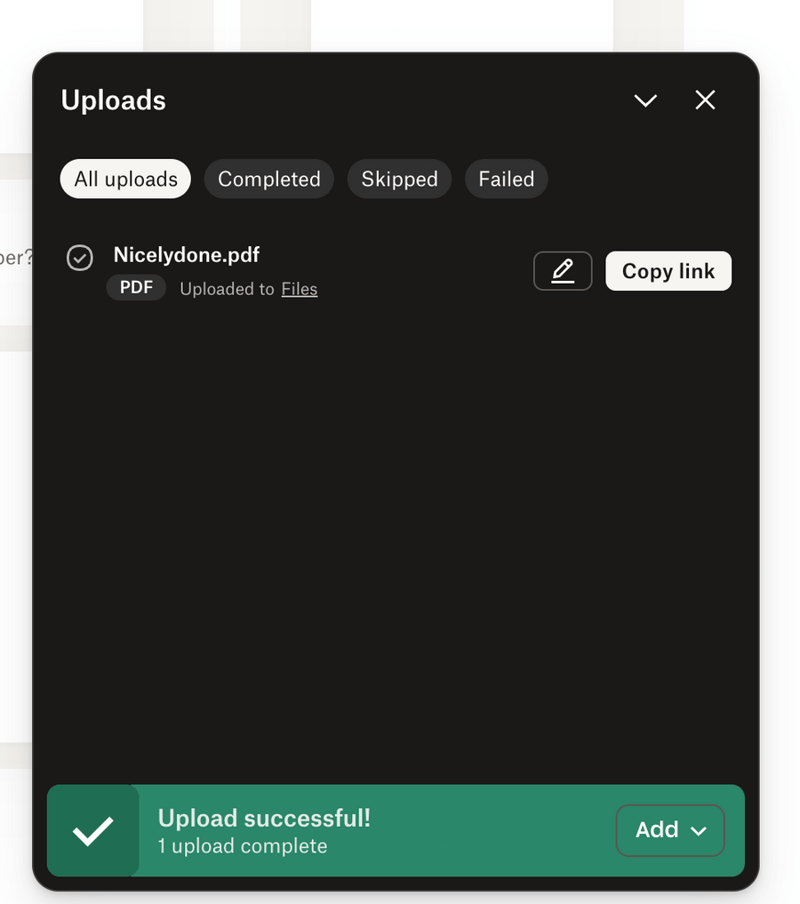Click the green checkmark icon in success banner

coord(93,830)
